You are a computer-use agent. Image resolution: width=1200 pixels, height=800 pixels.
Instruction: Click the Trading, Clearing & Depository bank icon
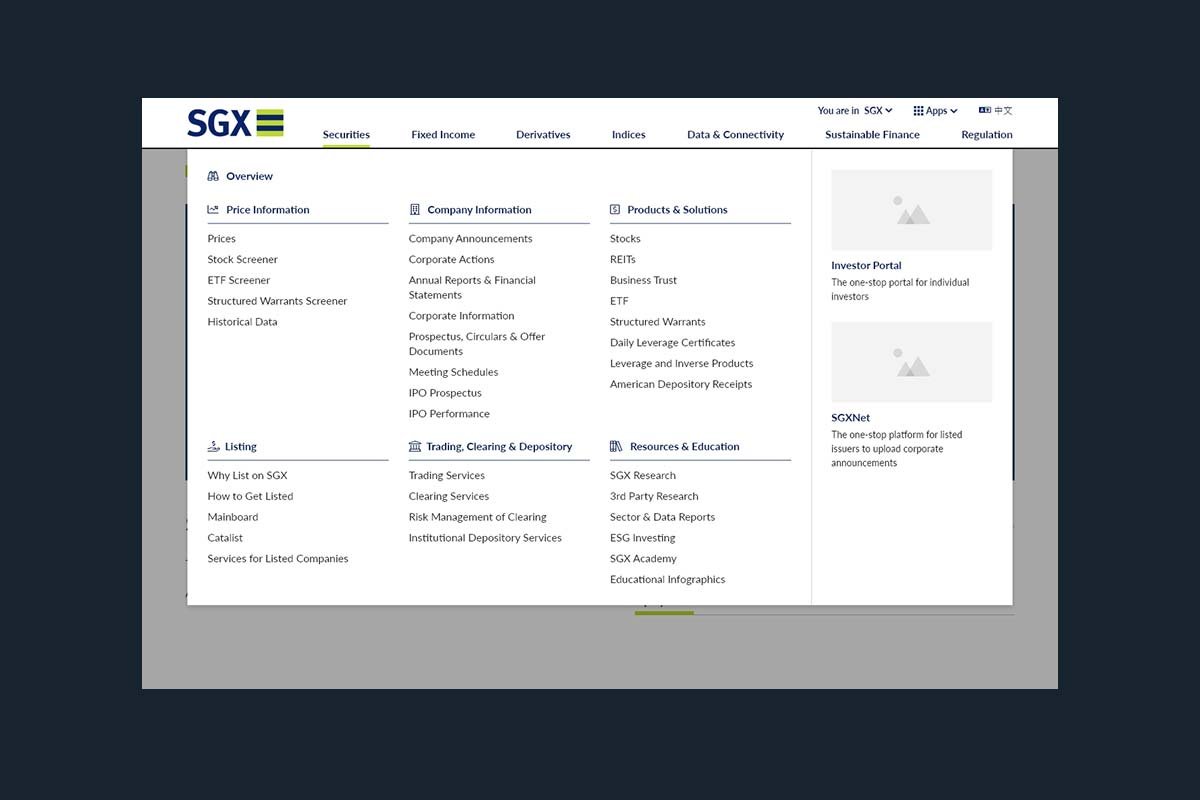point(415,447)
